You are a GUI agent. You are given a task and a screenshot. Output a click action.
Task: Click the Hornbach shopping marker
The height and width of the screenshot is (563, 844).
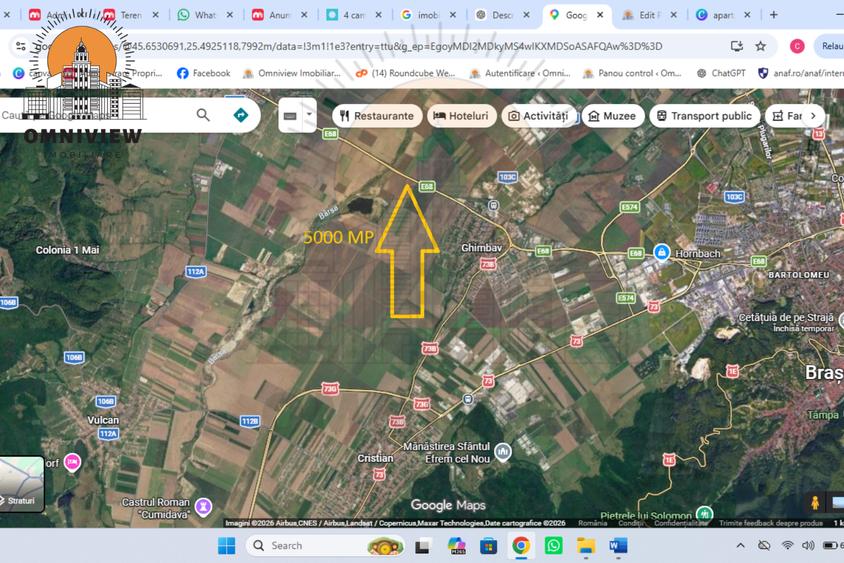pyautogui.click(x=662, y=252)
